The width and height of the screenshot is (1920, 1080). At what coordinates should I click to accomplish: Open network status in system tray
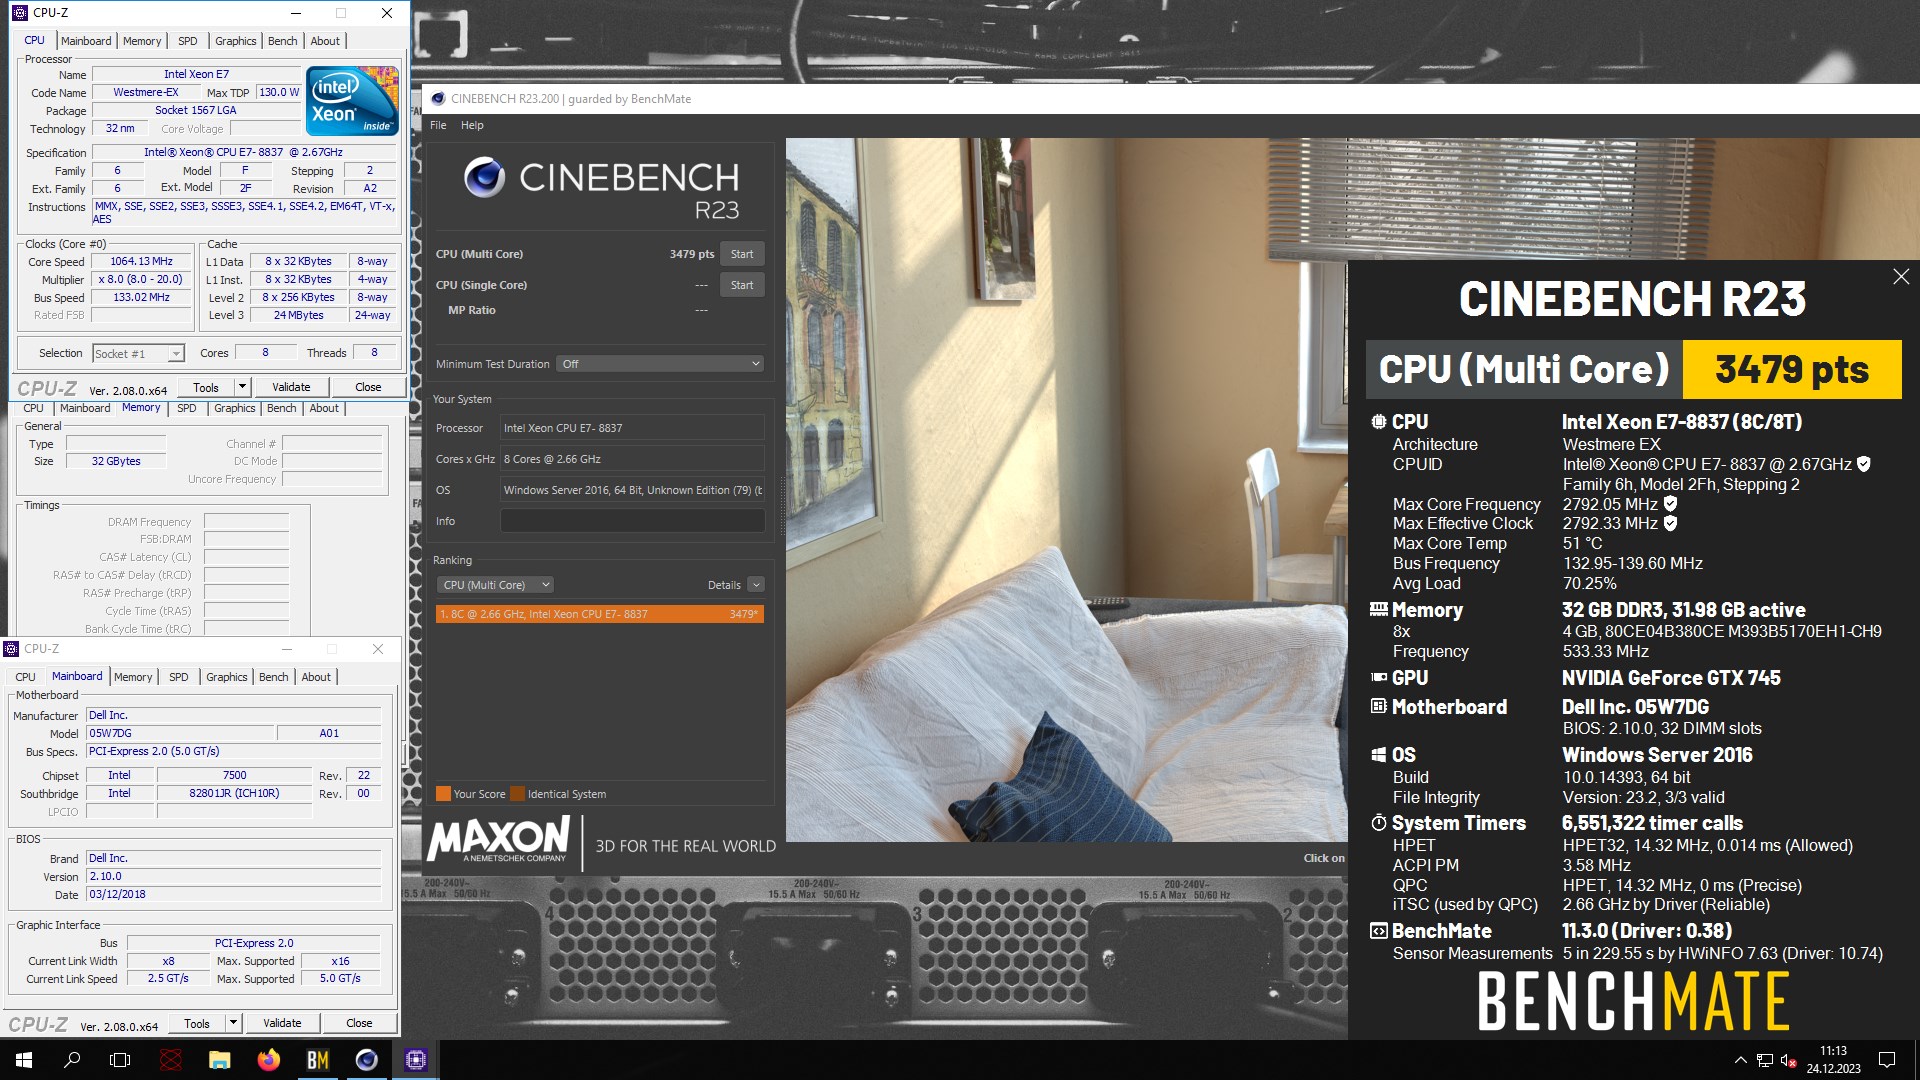pos(1765,1060)
